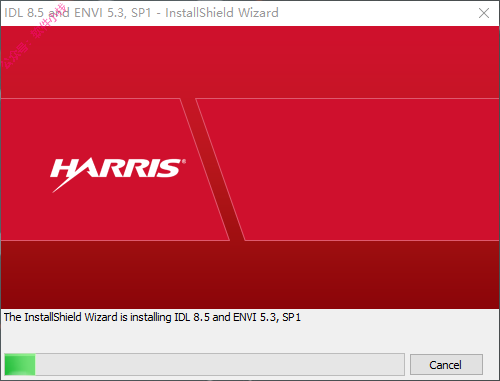Image resolution: width=500 pixels, height=381 pixels.
Task: Click the text "The InstallShield Wizard is installing IDL 8.5 and ENVI 5.3, SP1"
Action: coord(152,317)
